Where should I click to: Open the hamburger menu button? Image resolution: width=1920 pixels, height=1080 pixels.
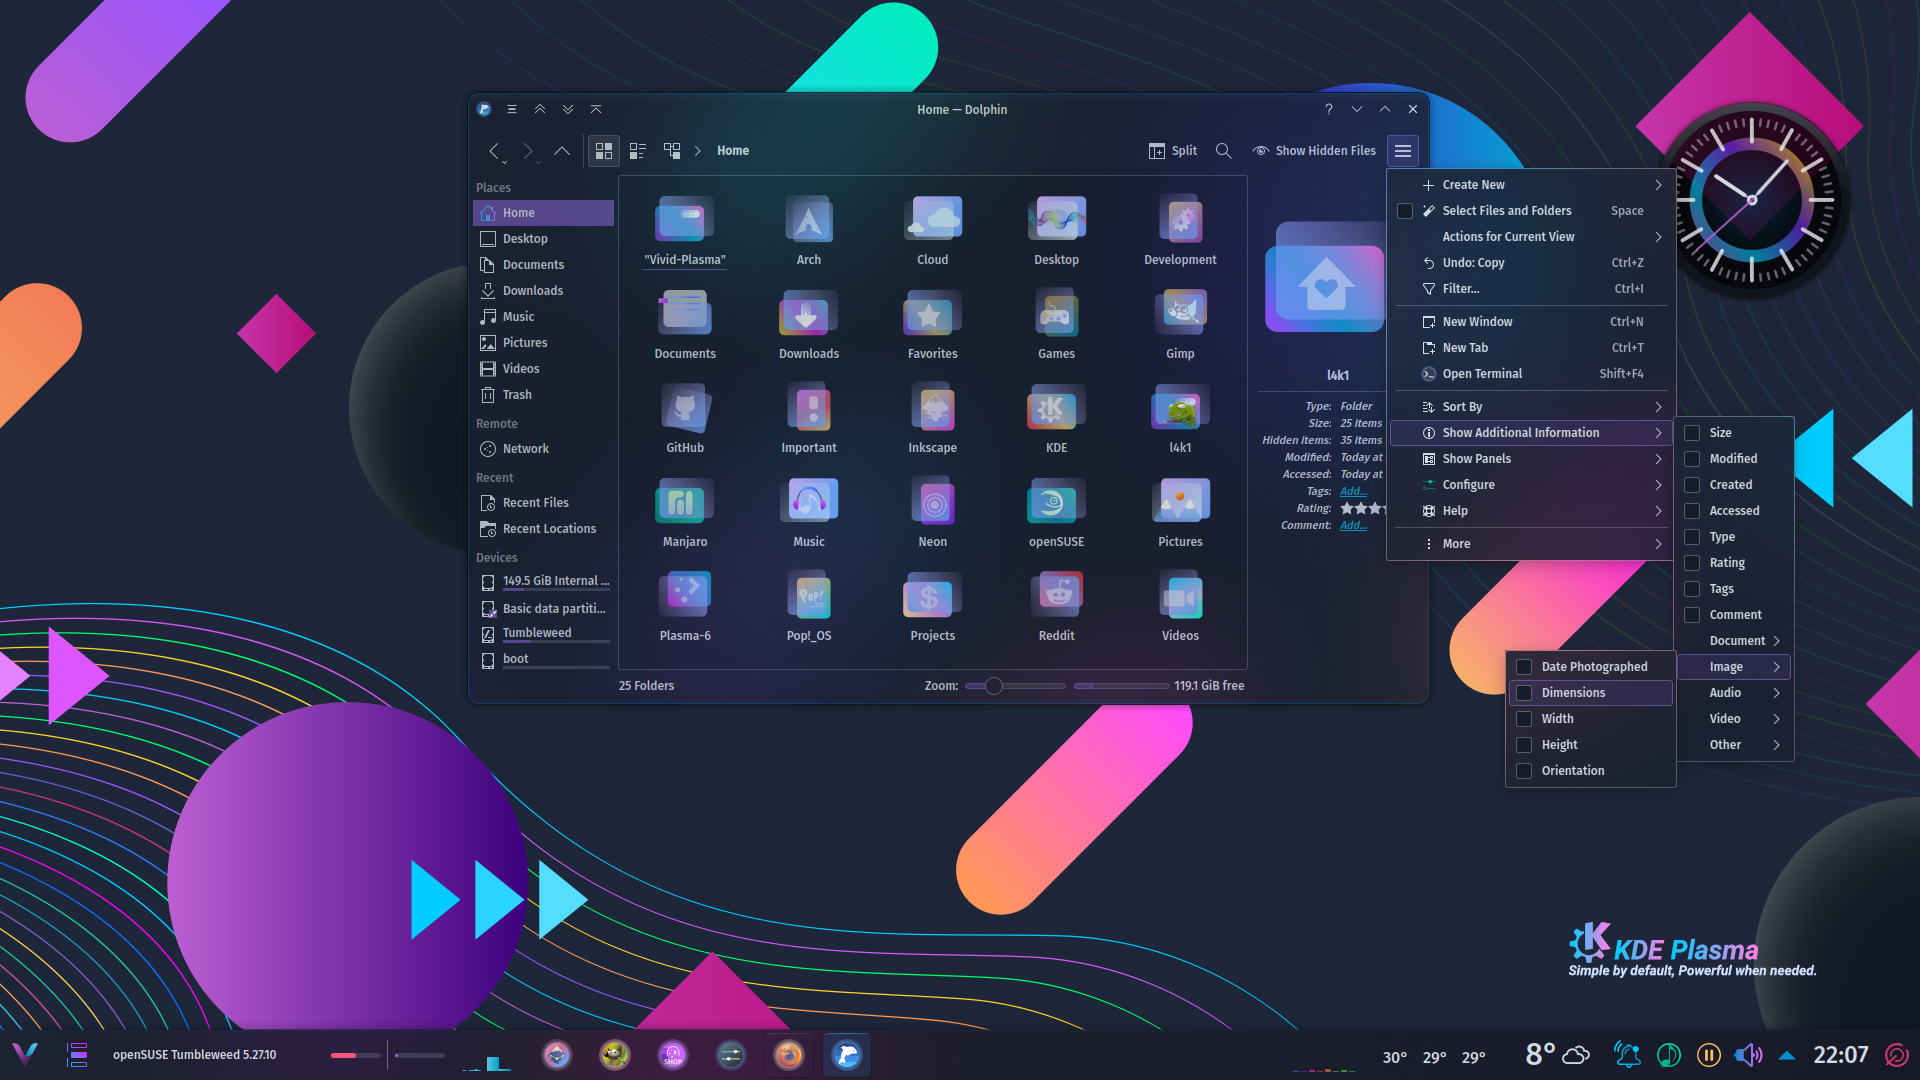tap(1403, 151)
